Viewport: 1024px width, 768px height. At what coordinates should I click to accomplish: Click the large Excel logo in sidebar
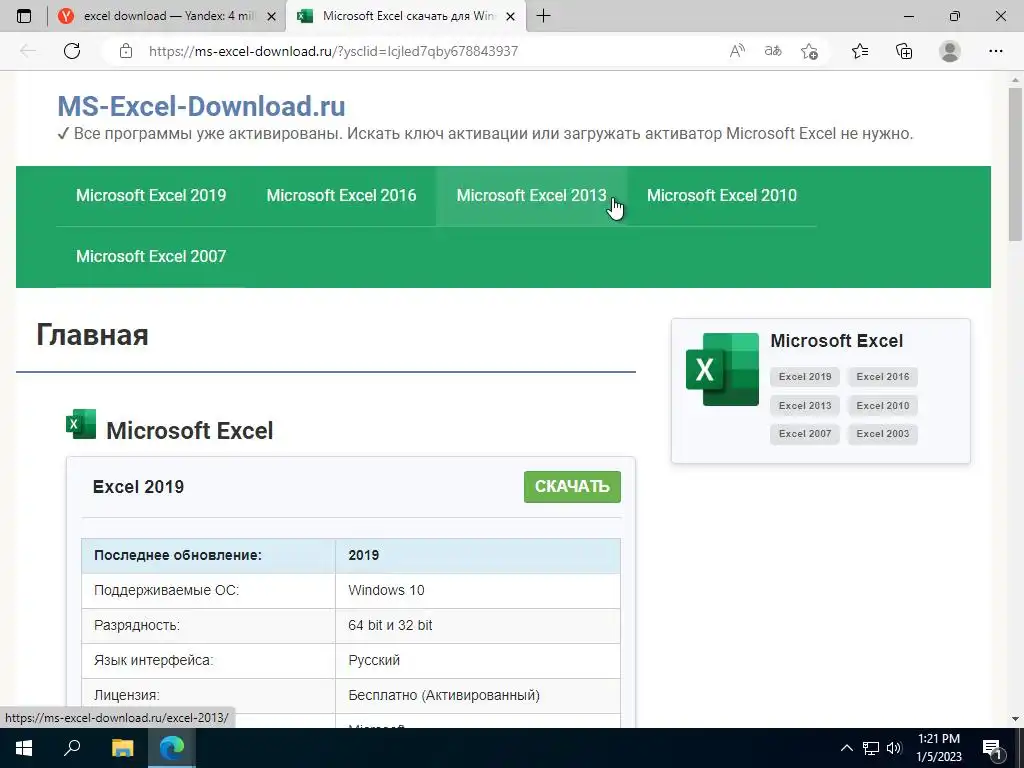[x=722, y=369]
